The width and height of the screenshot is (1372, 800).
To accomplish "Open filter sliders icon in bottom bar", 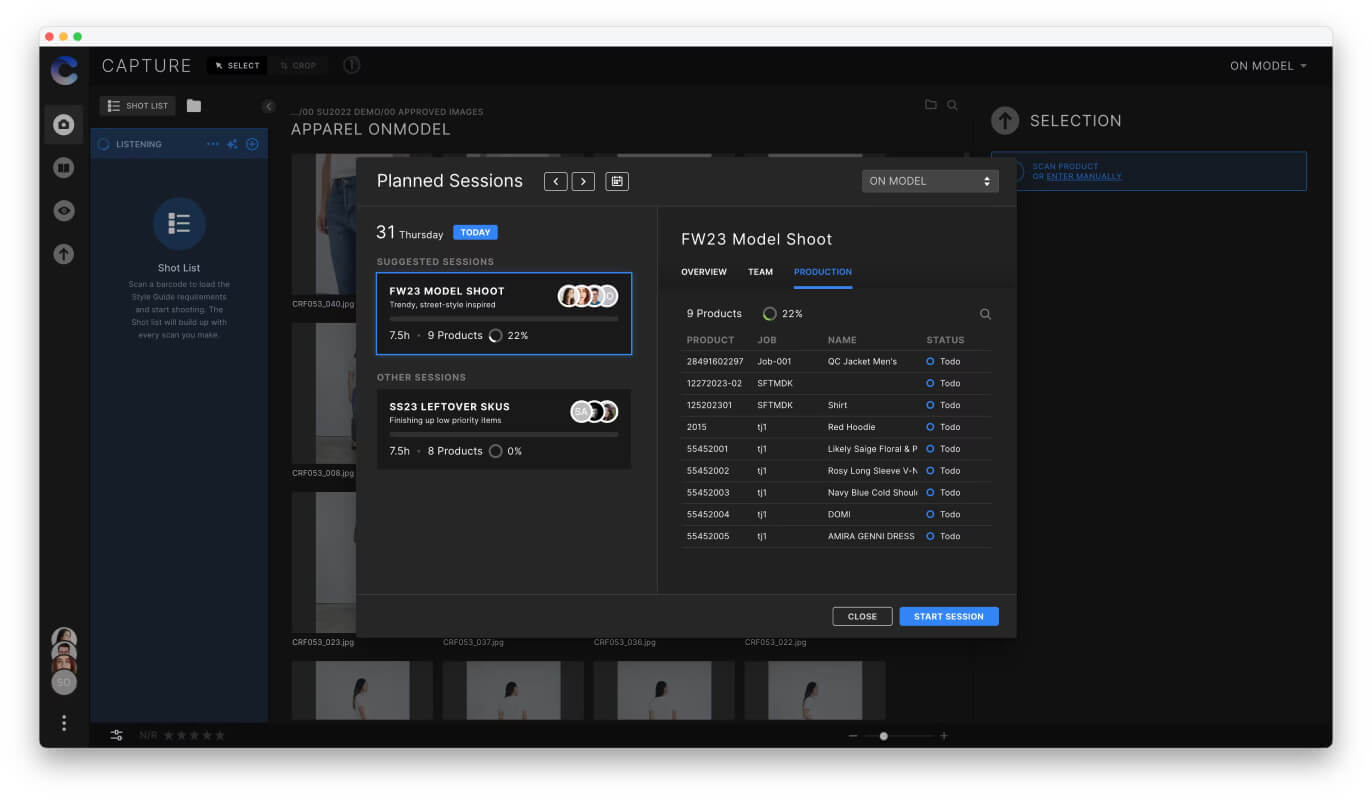I will click(x=117, y=735).
